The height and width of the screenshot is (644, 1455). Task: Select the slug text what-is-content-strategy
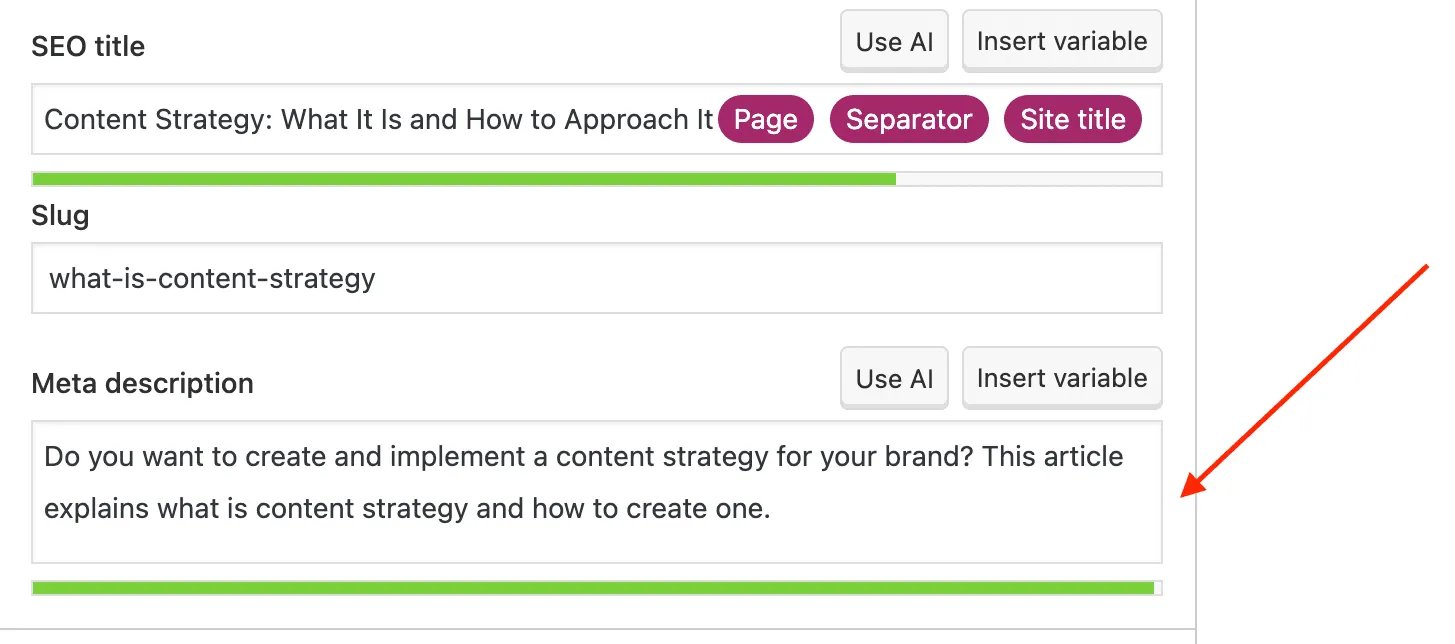pos(210,279)
